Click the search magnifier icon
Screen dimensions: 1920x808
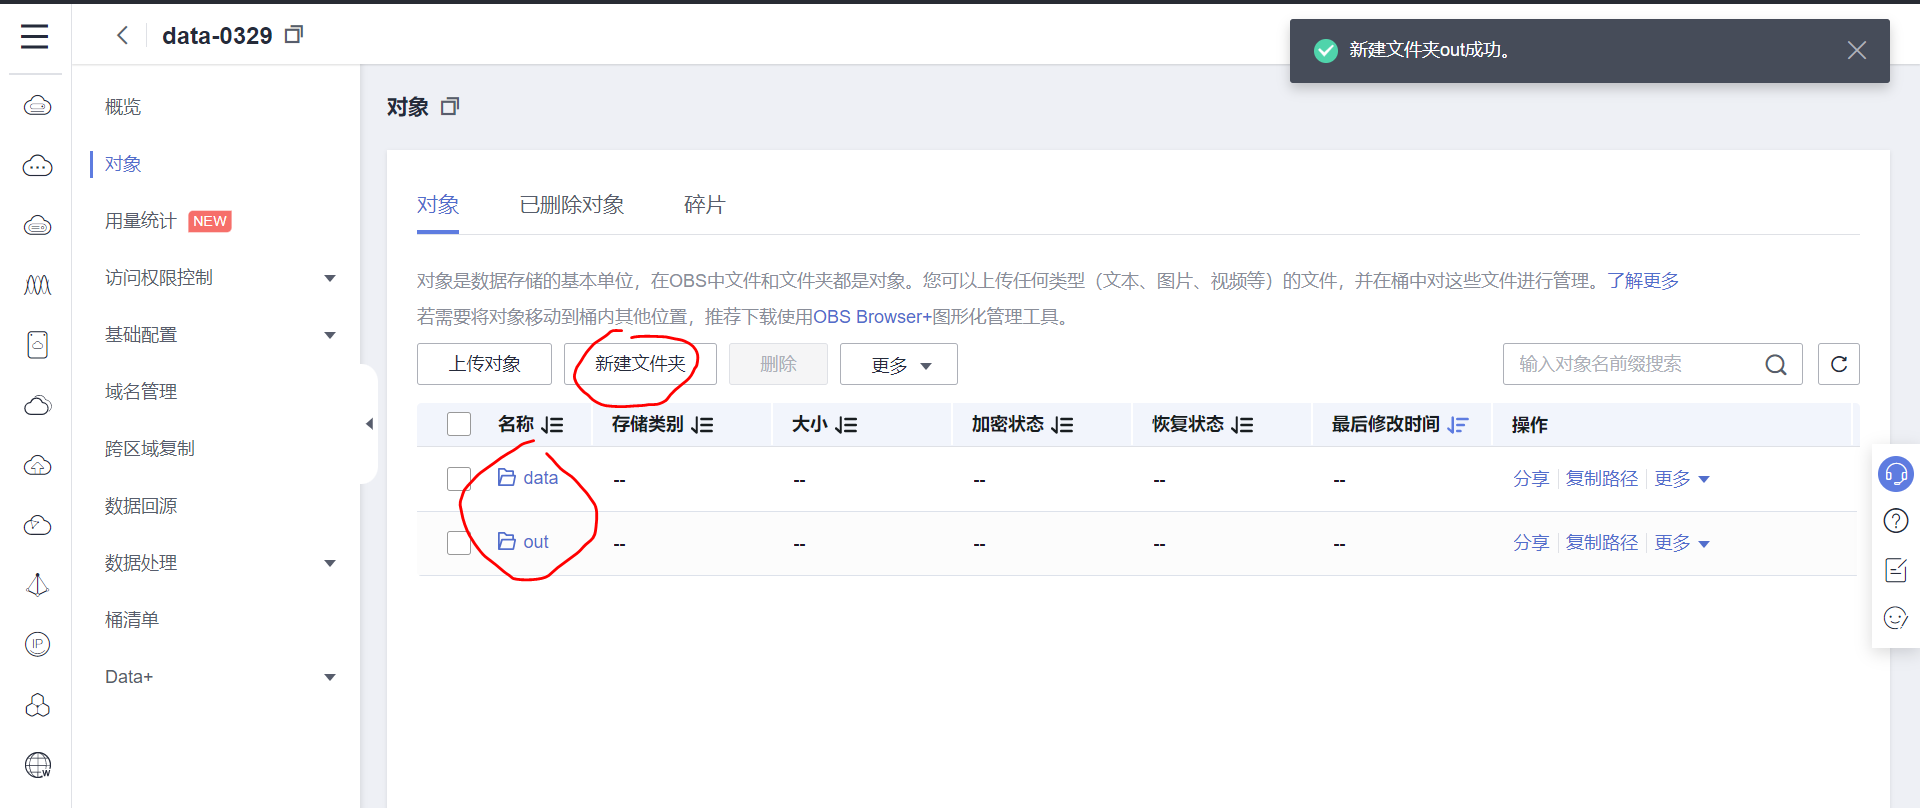1776,365
